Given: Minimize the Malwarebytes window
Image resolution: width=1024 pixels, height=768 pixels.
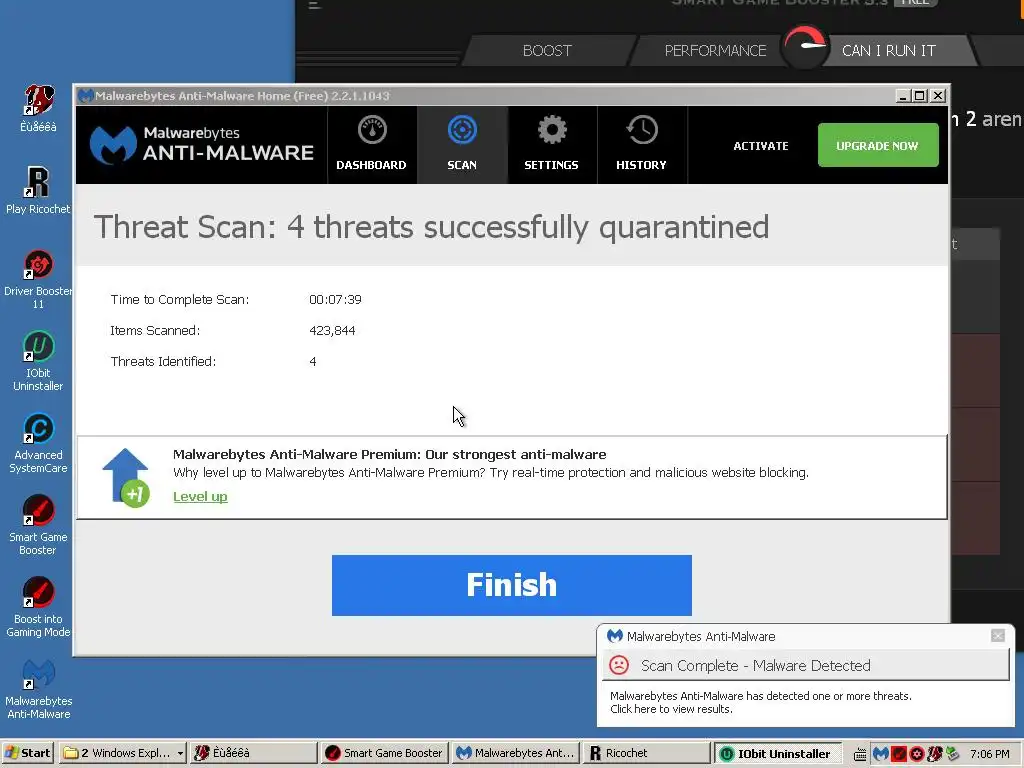Looking at the screenshot, I should pyautogui.click(x=903, y=96).
